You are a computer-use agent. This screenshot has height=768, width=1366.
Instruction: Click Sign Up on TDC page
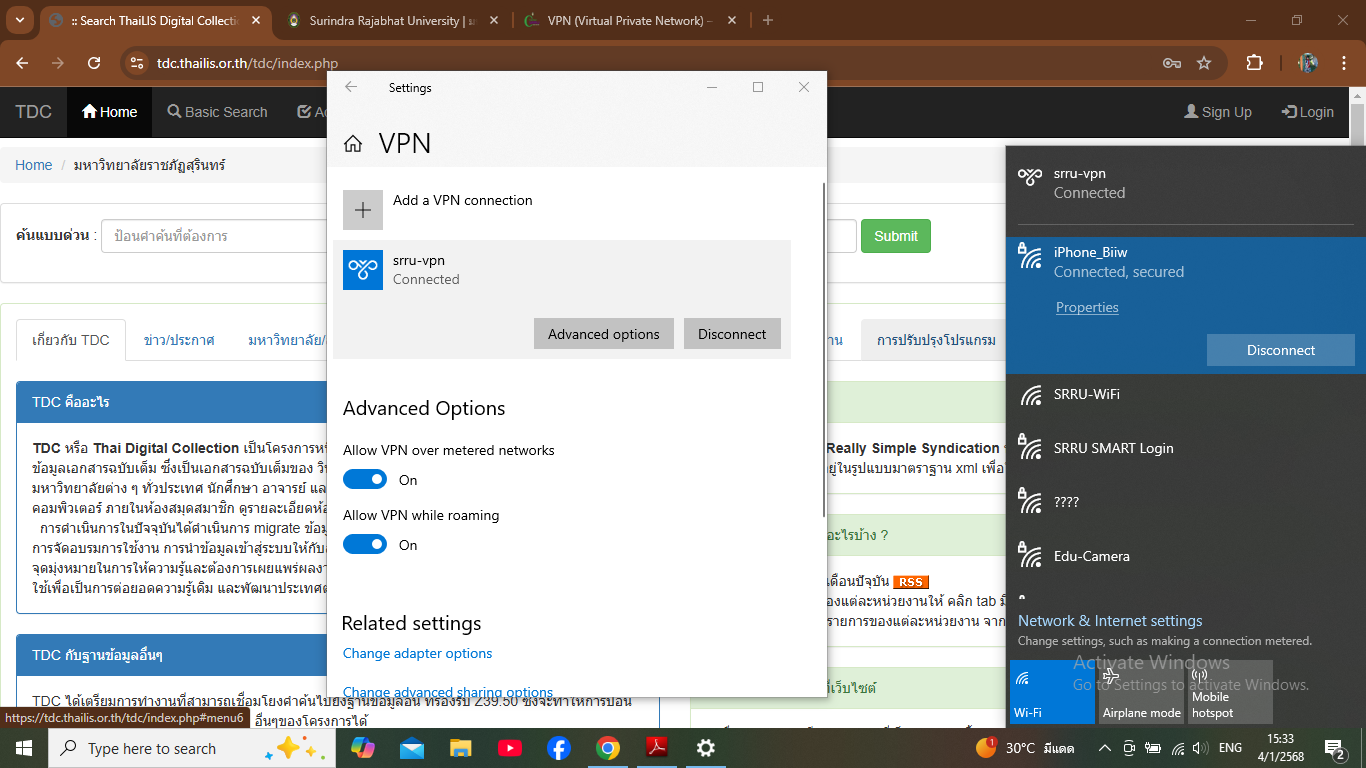1218,112
